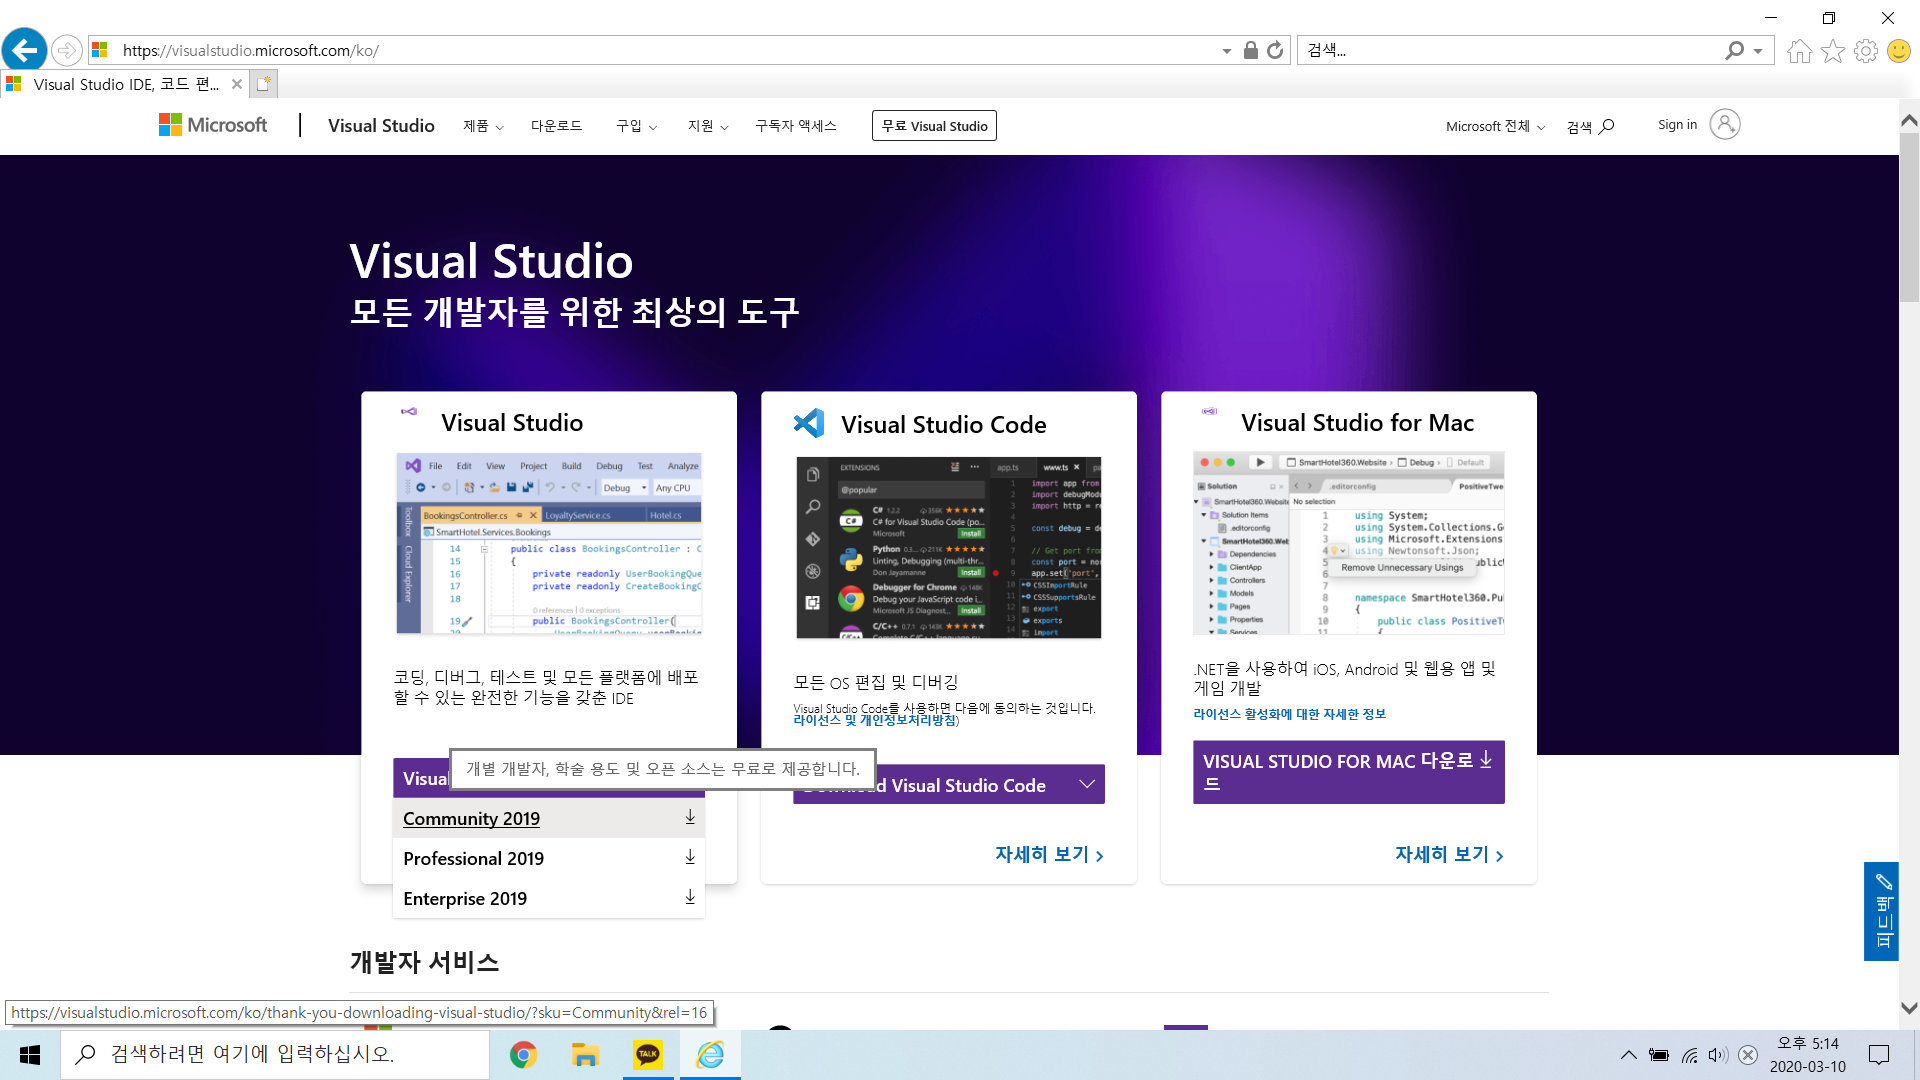Expand the 구입 menu
This screenshot has width=1920, height=1080.
pos(636,126)
